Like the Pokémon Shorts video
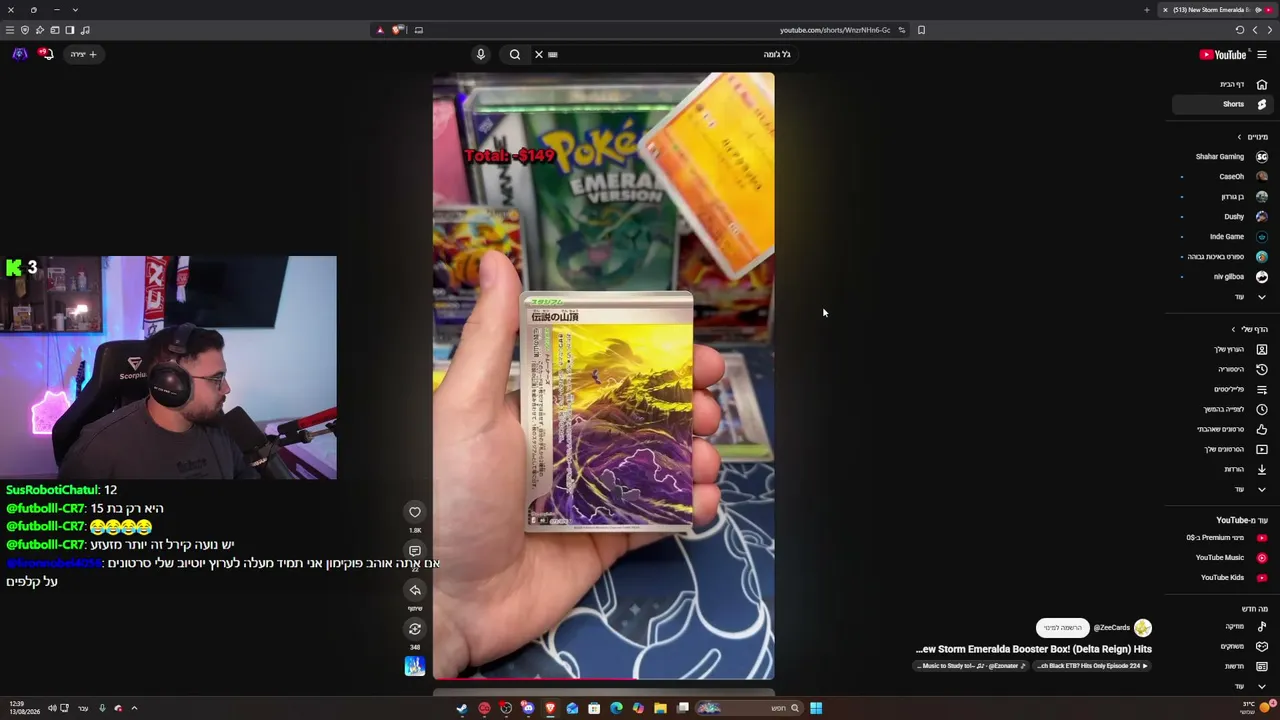This screenshot has width=1280, height=720. click(x=415, y=512)
